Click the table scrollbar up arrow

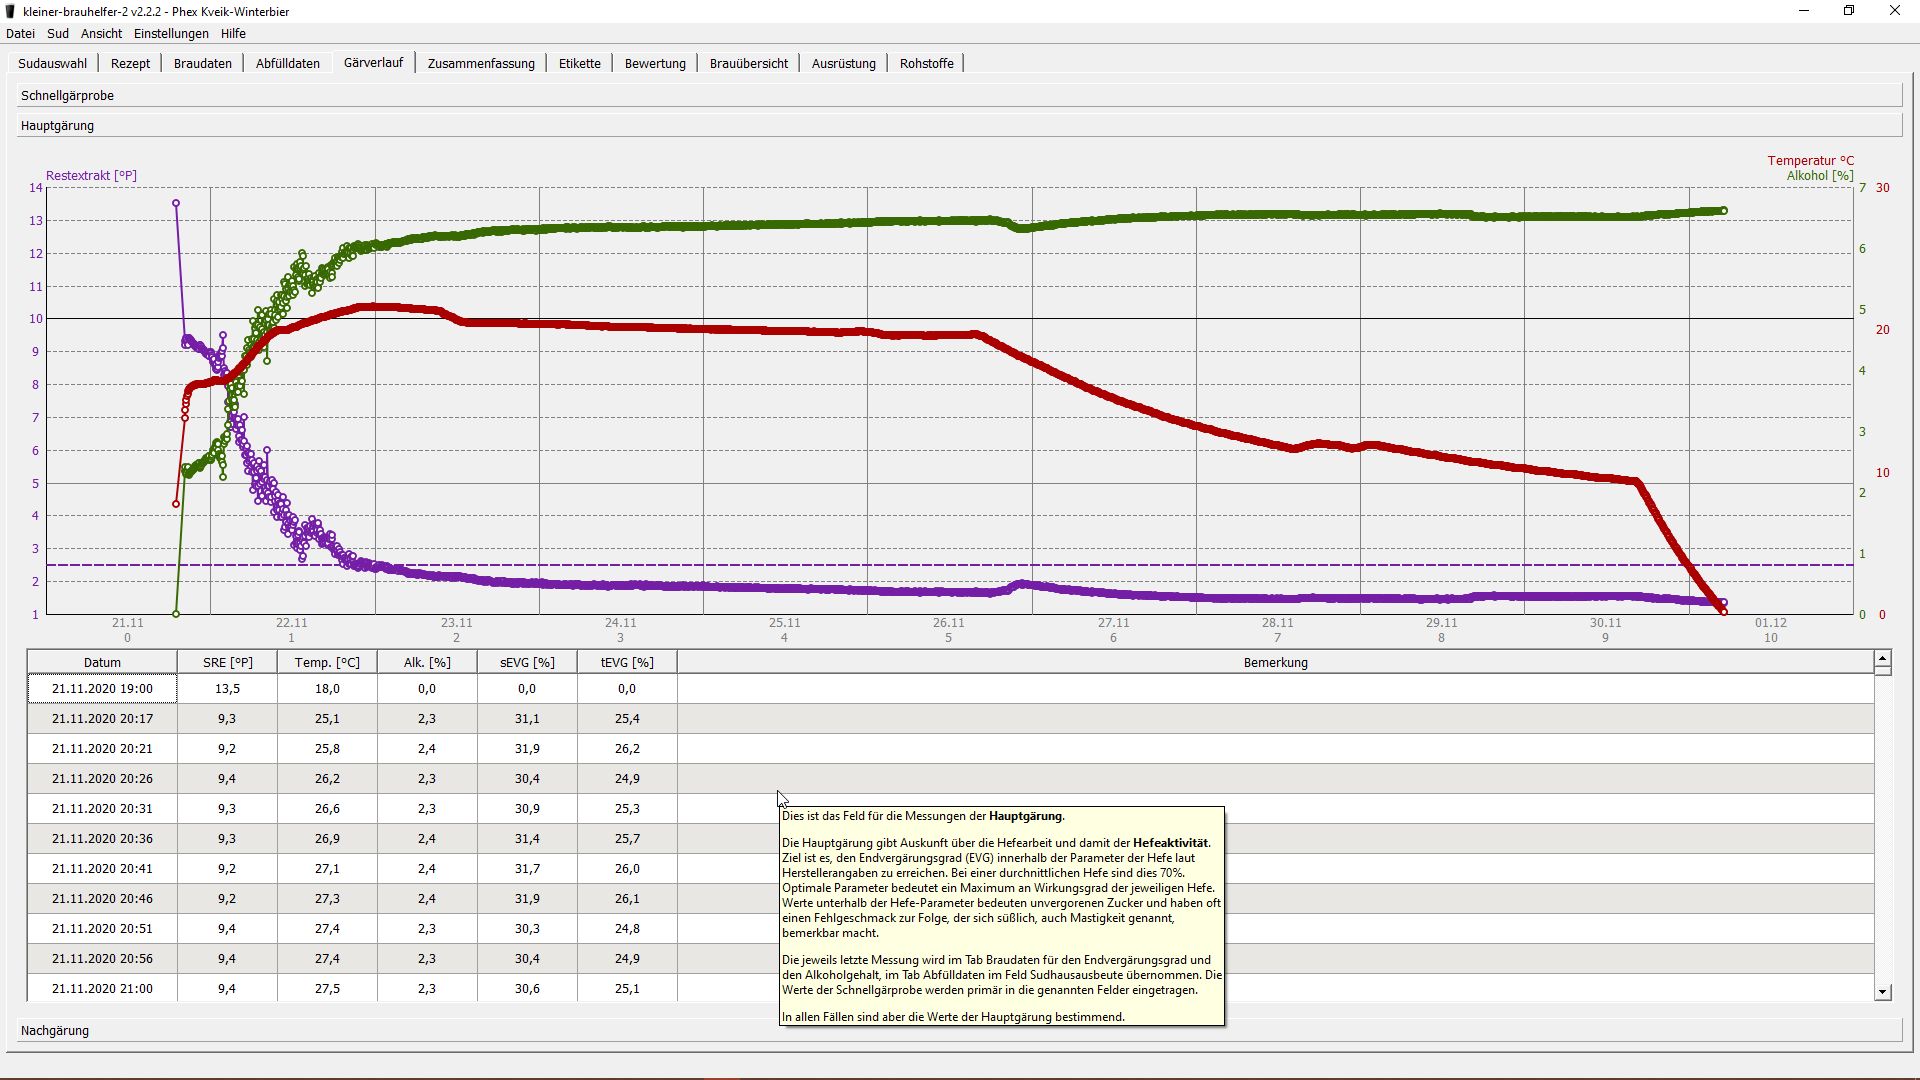1883,658
